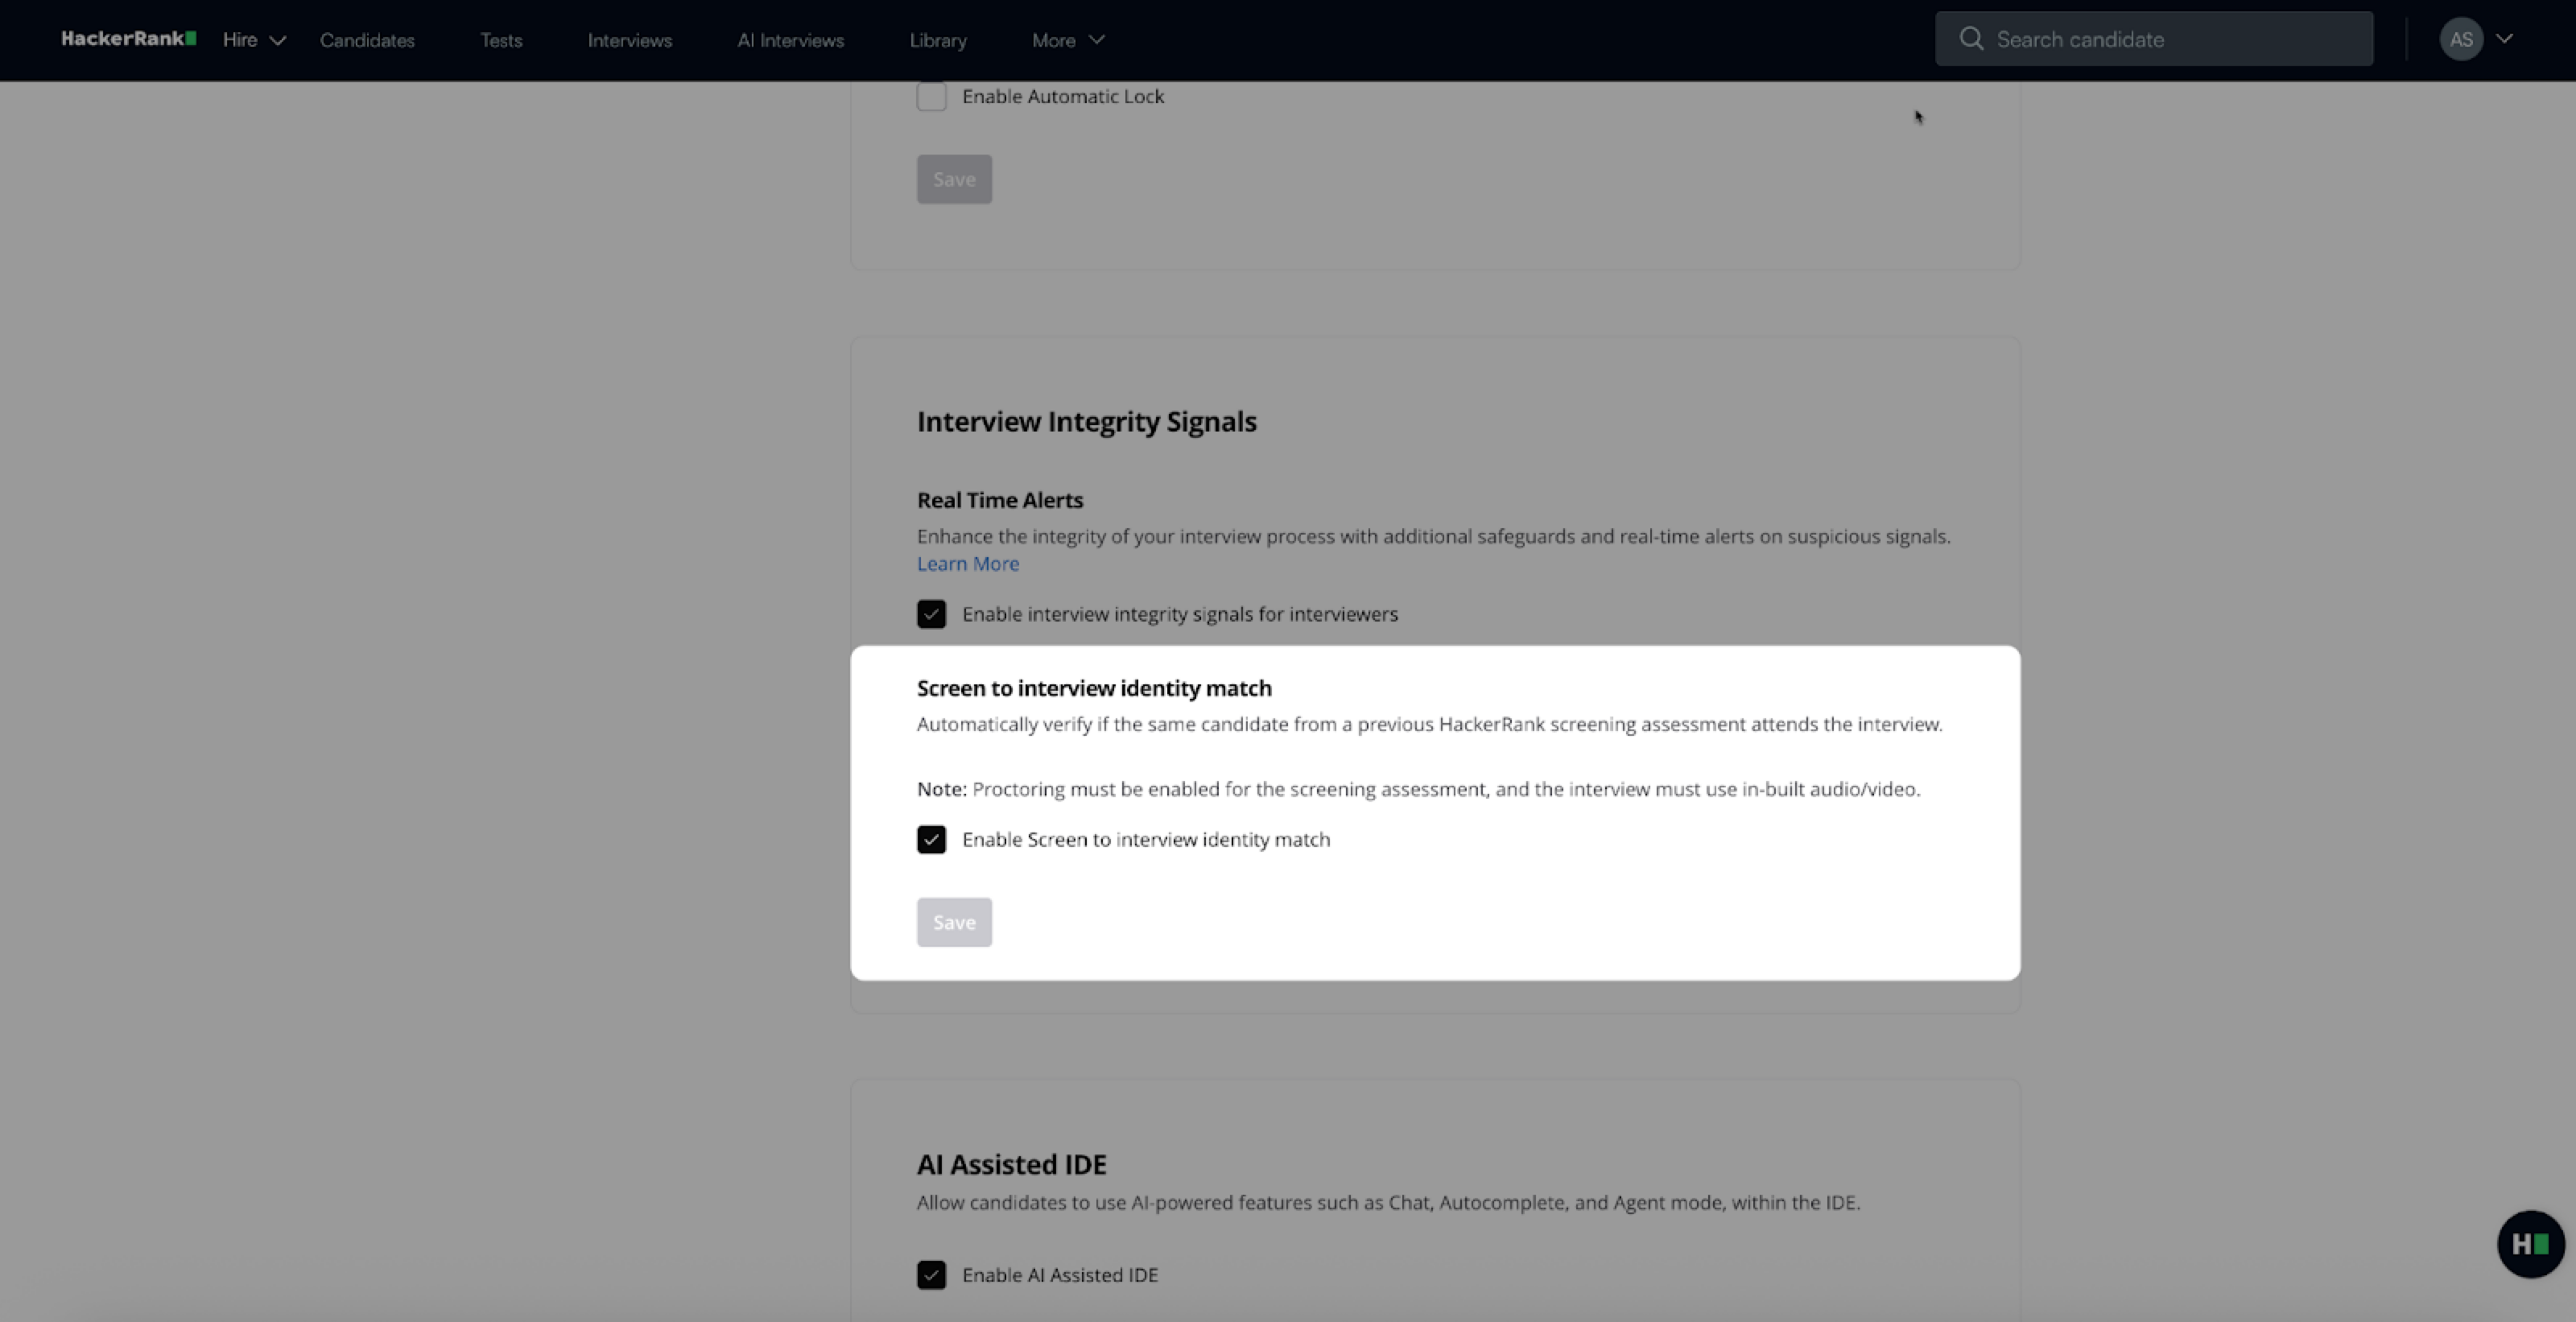Open the HackerRank help chat widget
The image size is (2576, 1322).
pos(2530,1244)
